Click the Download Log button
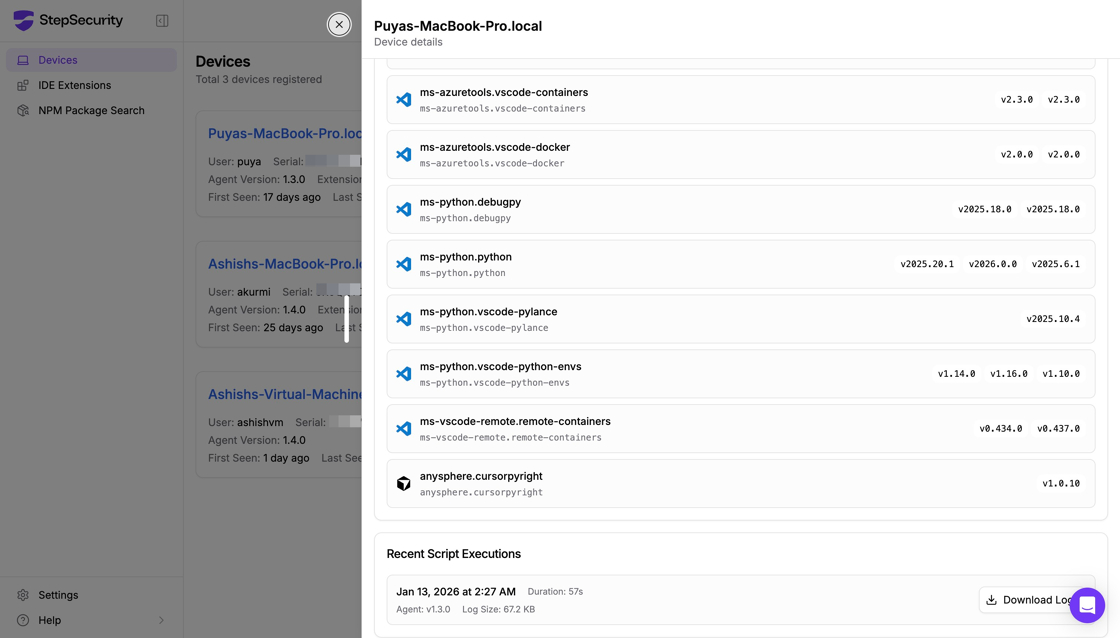This screenshot has height=638, width=1120. pos(1029,600)
